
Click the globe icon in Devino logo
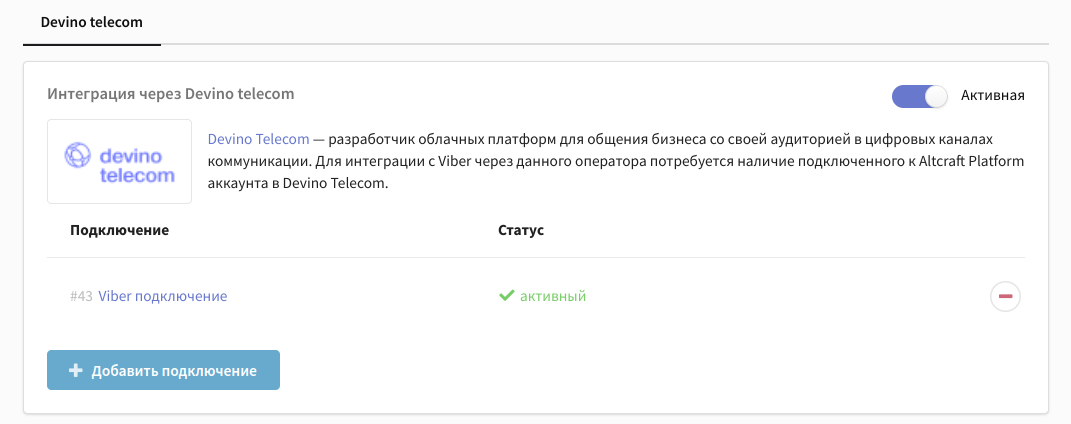click(x=77, y=156)
